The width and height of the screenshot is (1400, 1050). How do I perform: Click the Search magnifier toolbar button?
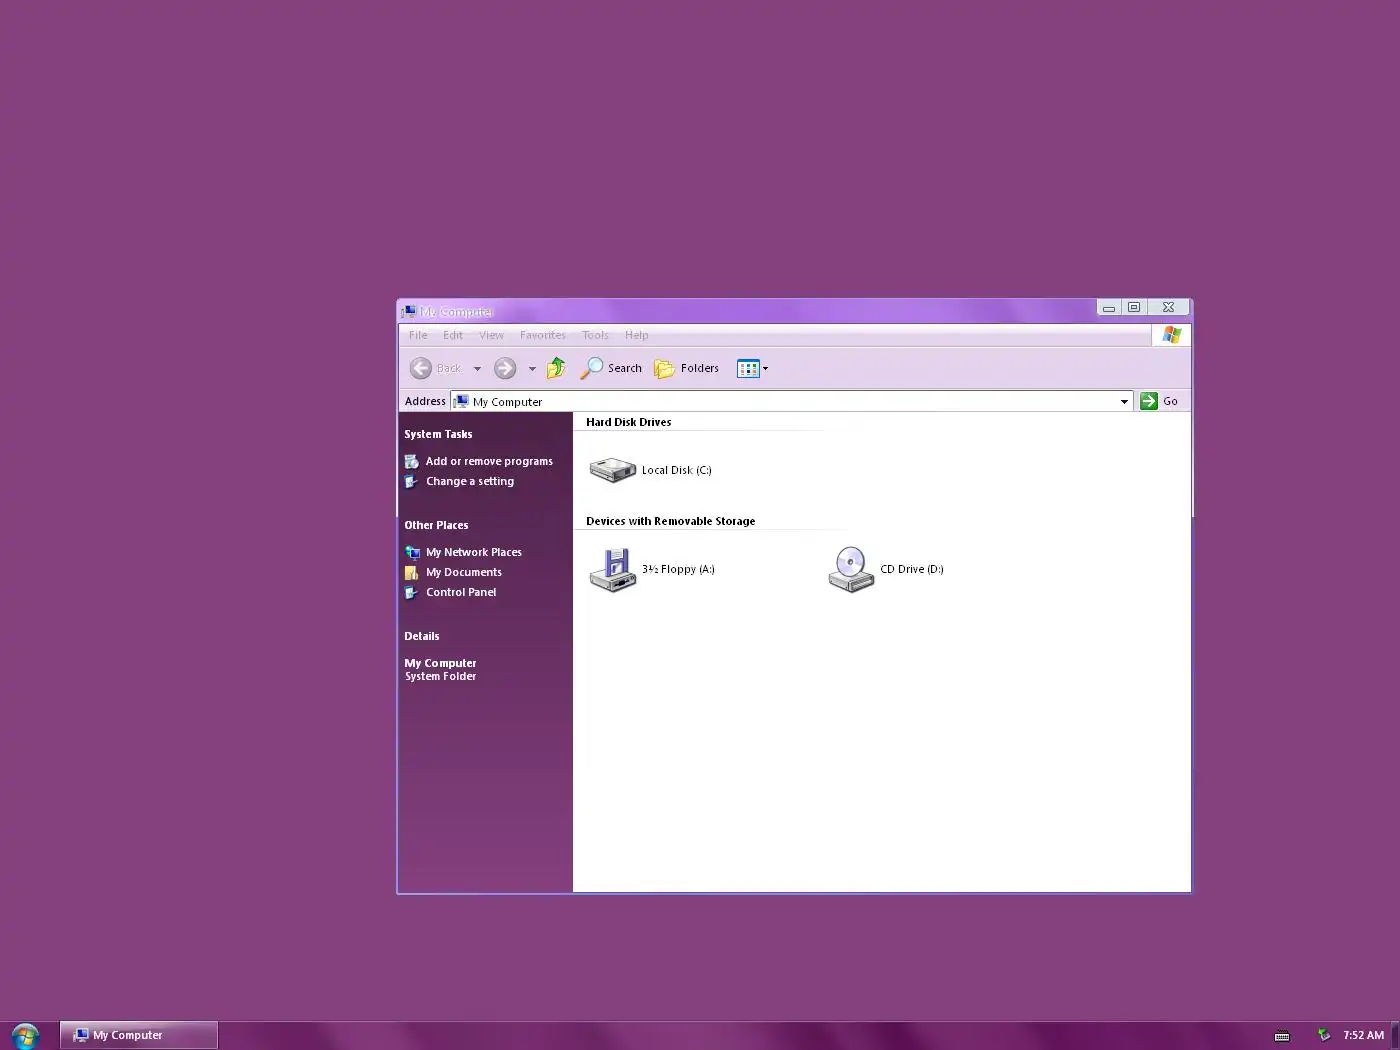tap(611, 368)
